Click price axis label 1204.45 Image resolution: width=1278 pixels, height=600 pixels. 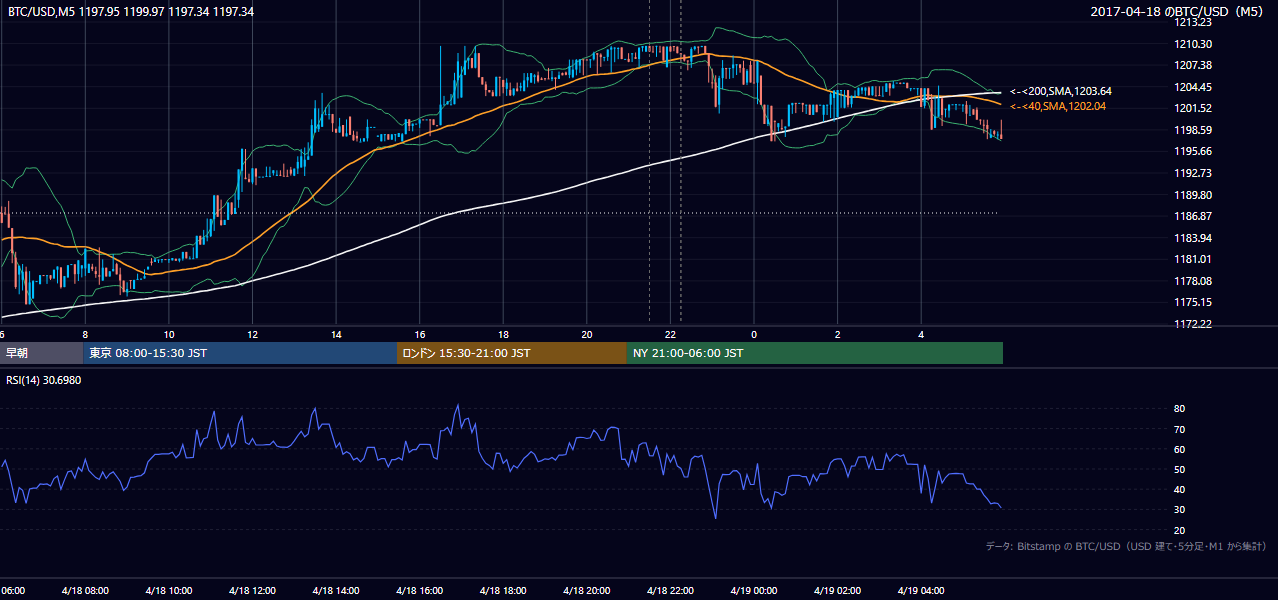[1194, 87]
